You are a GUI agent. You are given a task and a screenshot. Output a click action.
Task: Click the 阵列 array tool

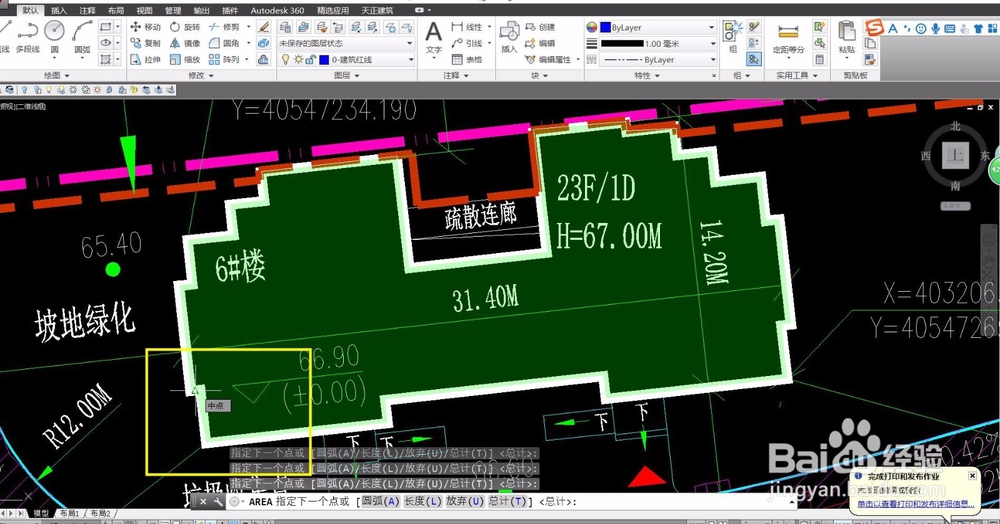coord(224,59)
